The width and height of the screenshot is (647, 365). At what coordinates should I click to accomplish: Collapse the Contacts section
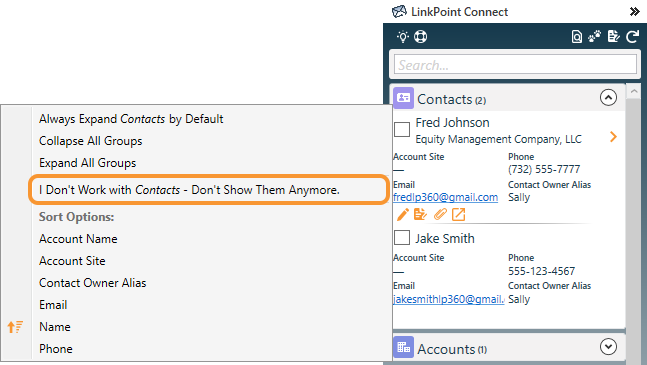tap(608, 98)
